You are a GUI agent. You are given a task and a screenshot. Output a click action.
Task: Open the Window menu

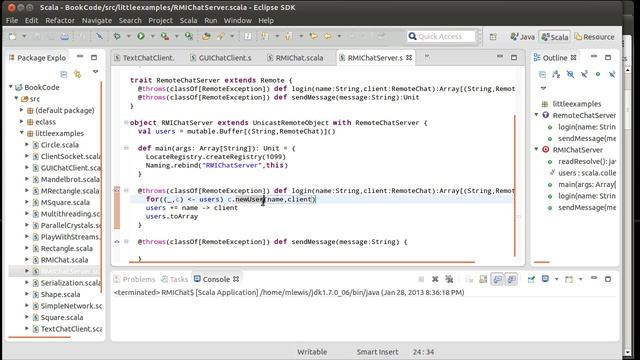[x=238, y=20]
